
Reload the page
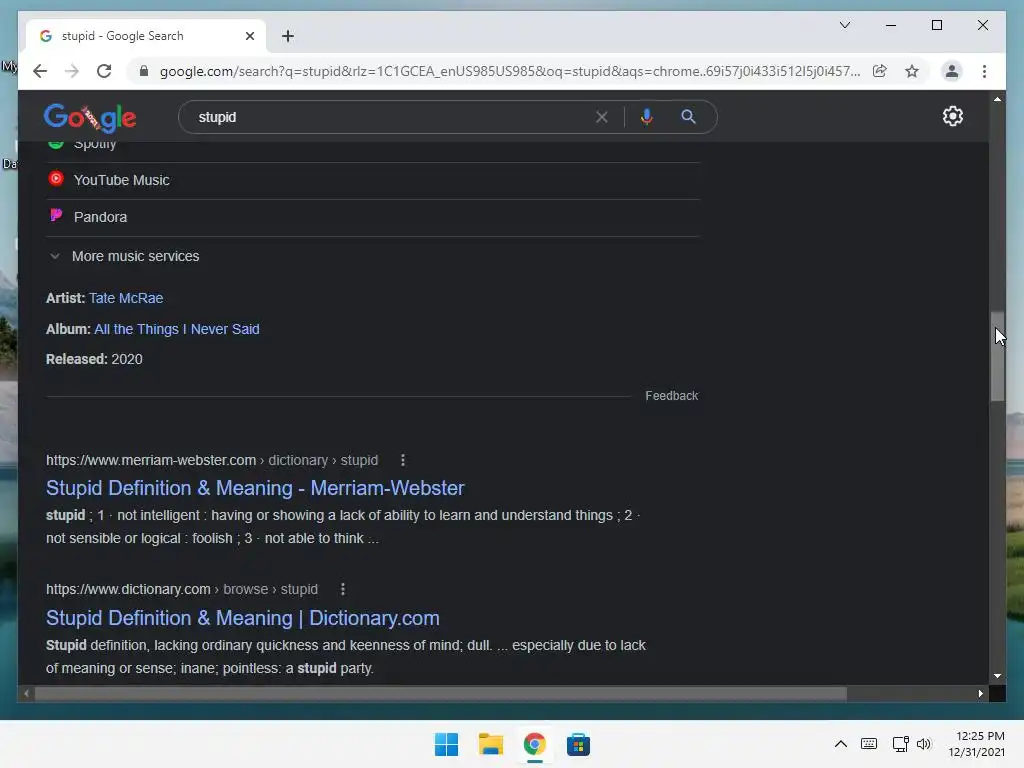coord(104,71)
